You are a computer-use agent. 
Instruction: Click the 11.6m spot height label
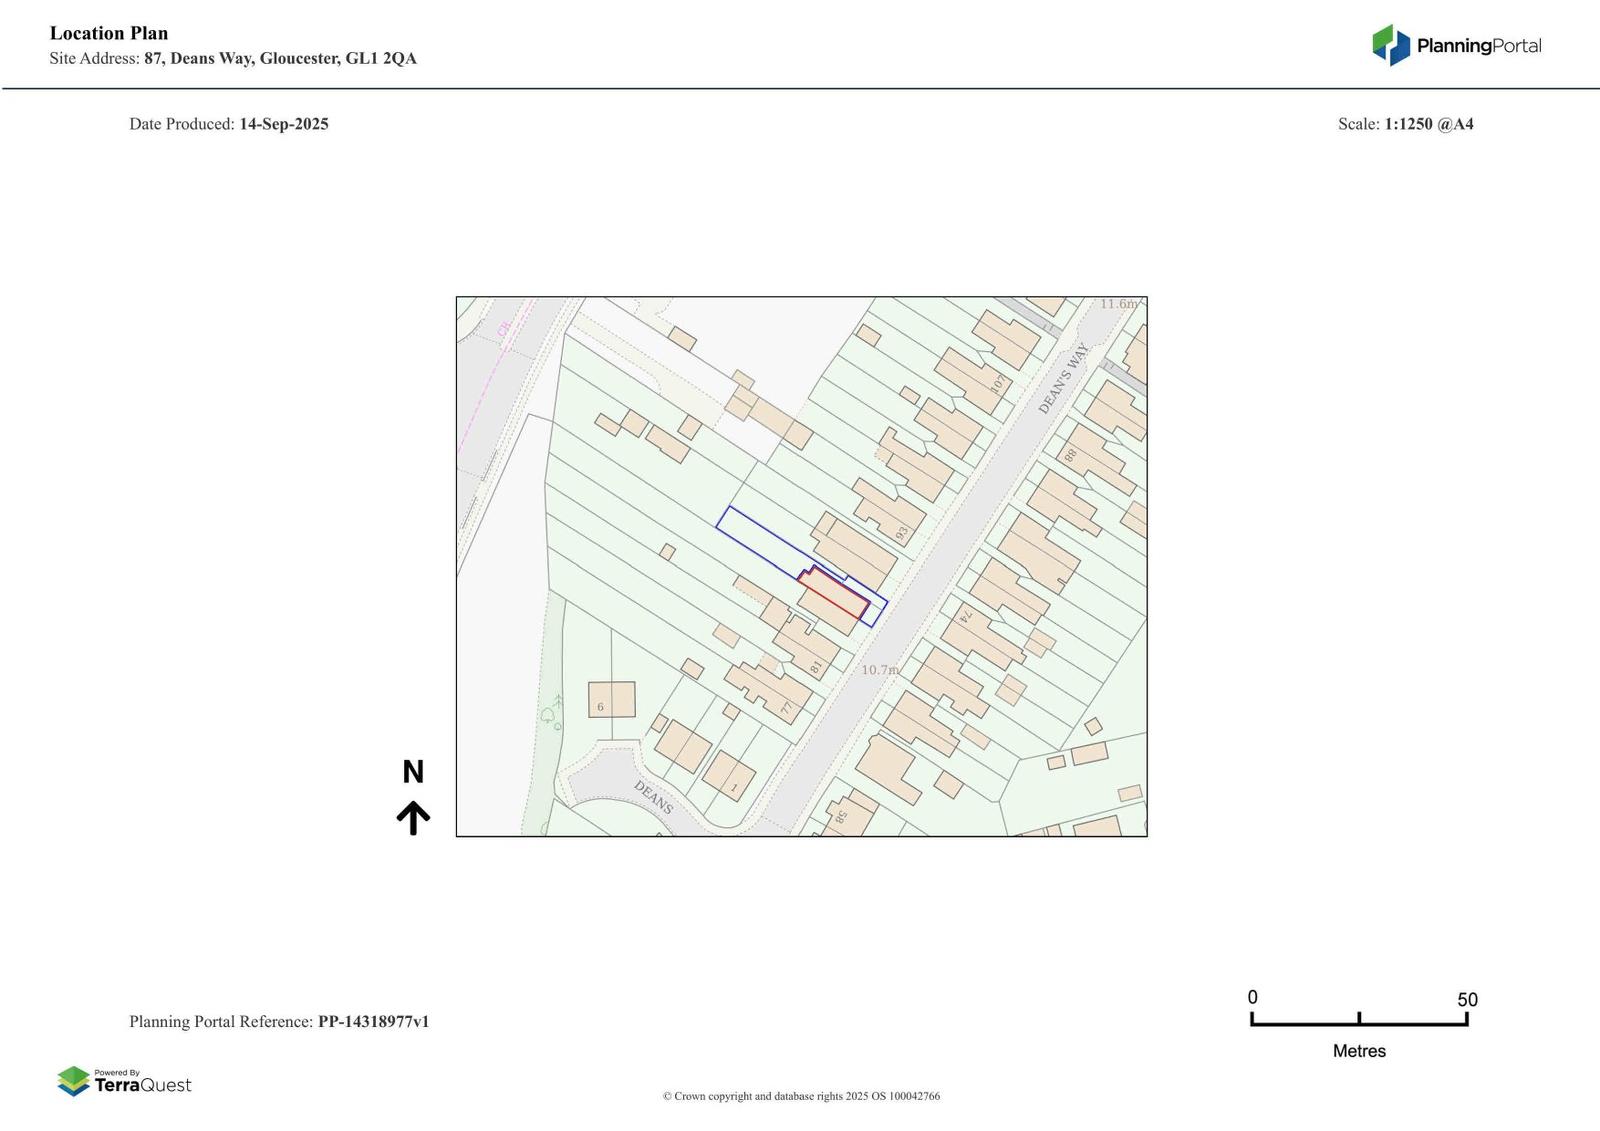(x=1118, y=303)
